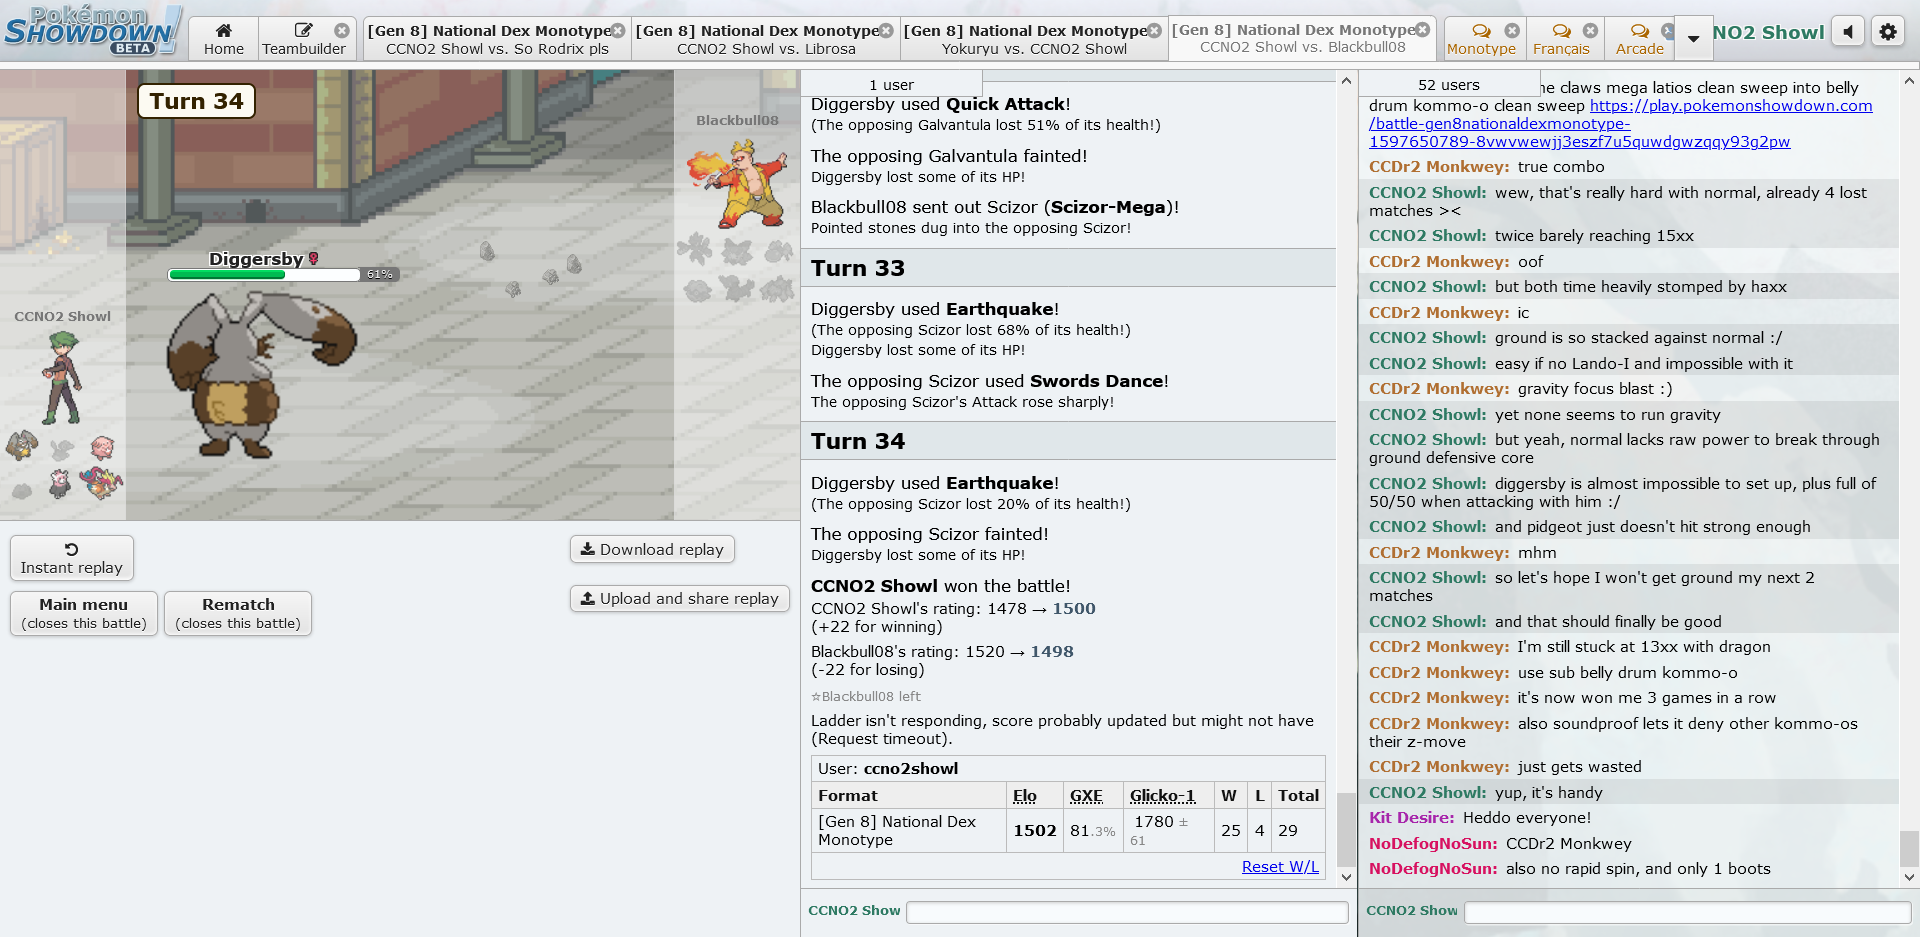Click the Turn 33 heading in log
1920x937 pixels.
[858, 268]
